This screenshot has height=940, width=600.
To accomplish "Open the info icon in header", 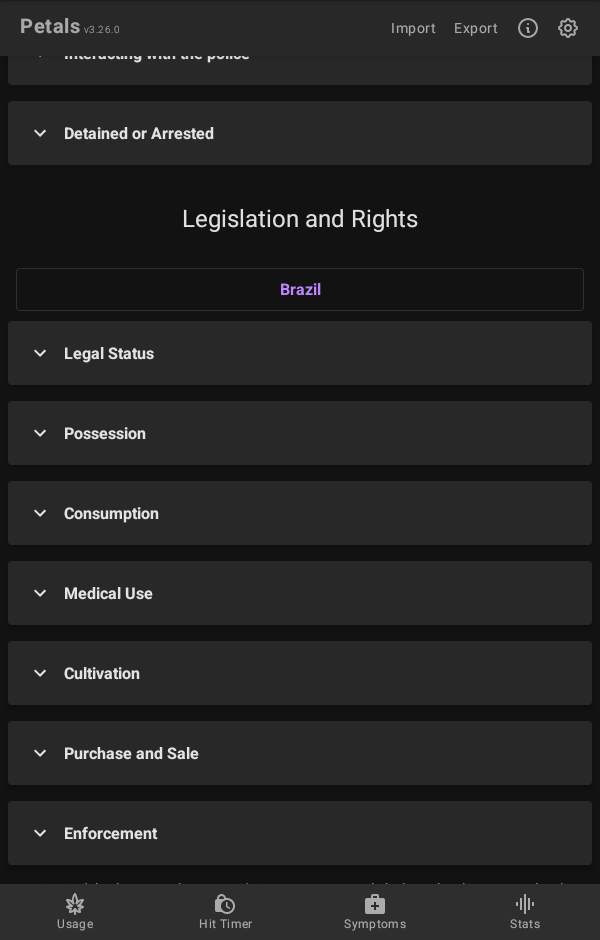I will (x=528, y=28).
